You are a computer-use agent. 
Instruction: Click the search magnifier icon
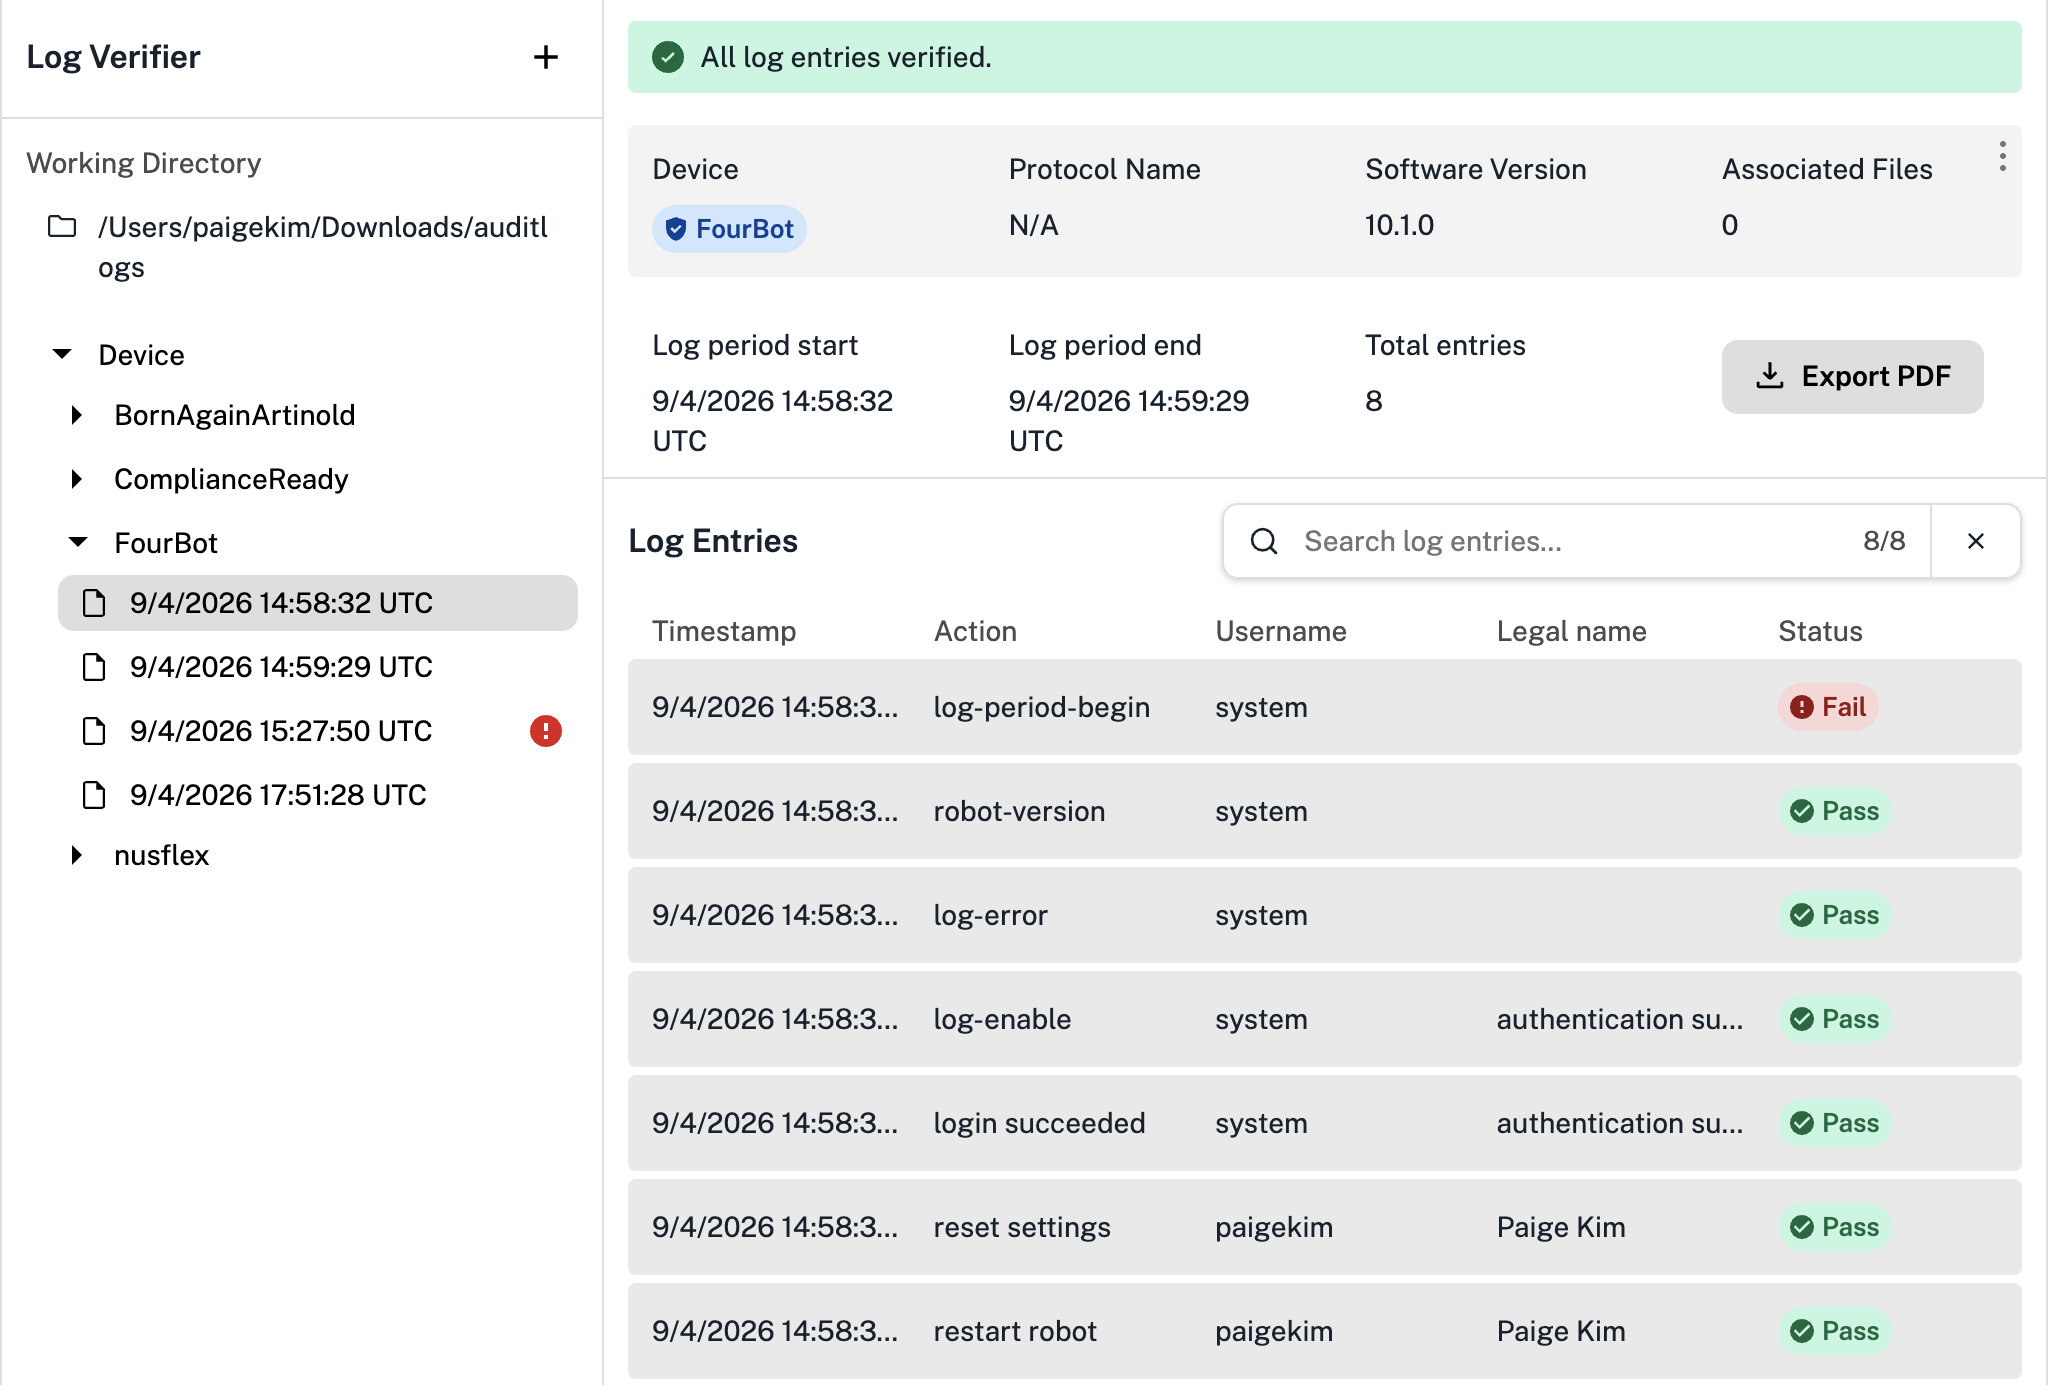click(1264, 541)
